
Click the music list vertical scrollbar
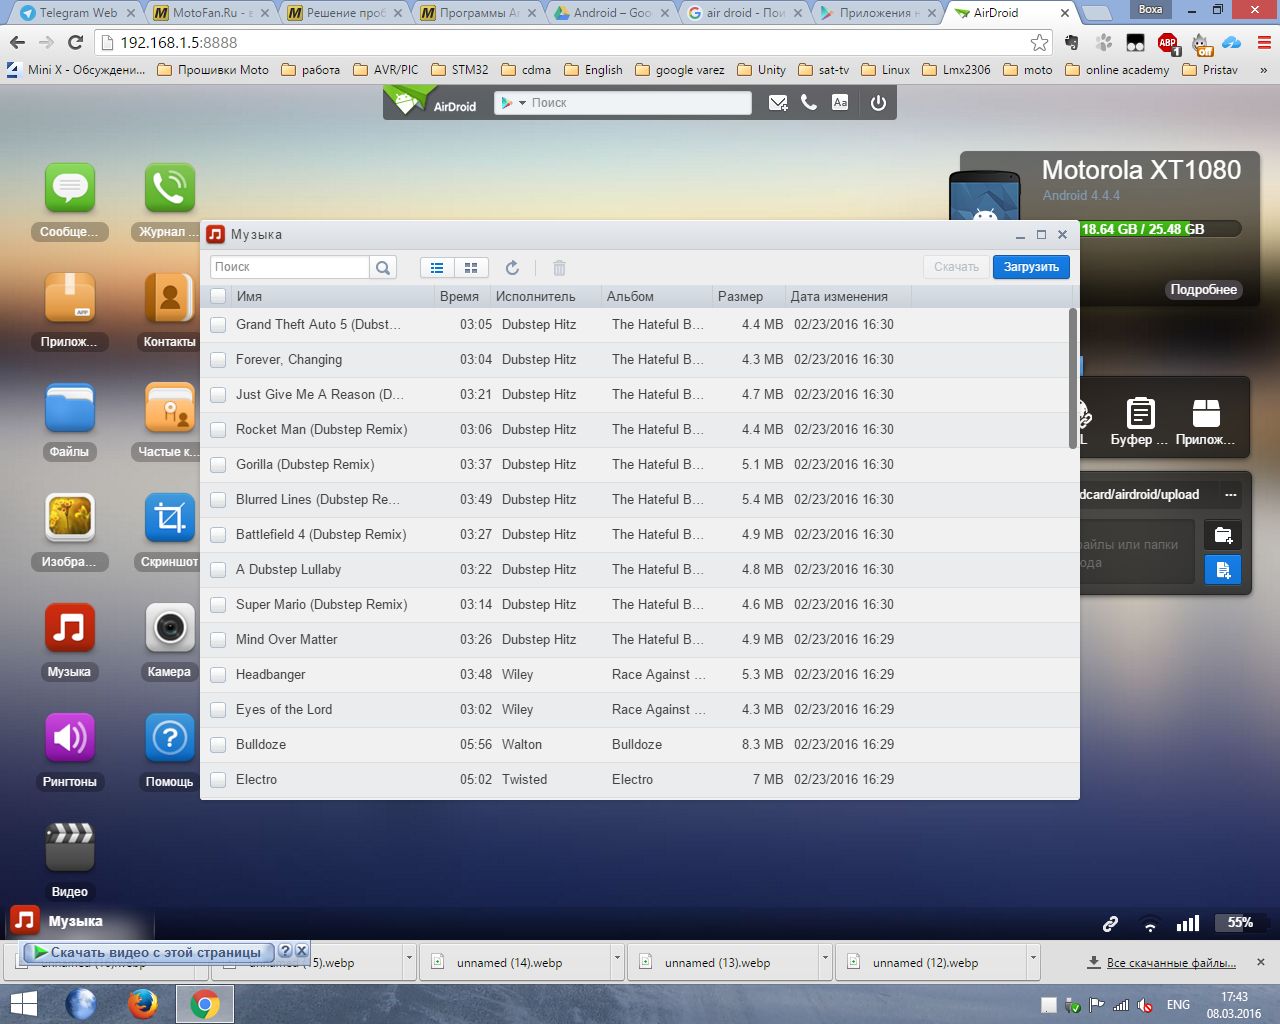coord(1073,378)
